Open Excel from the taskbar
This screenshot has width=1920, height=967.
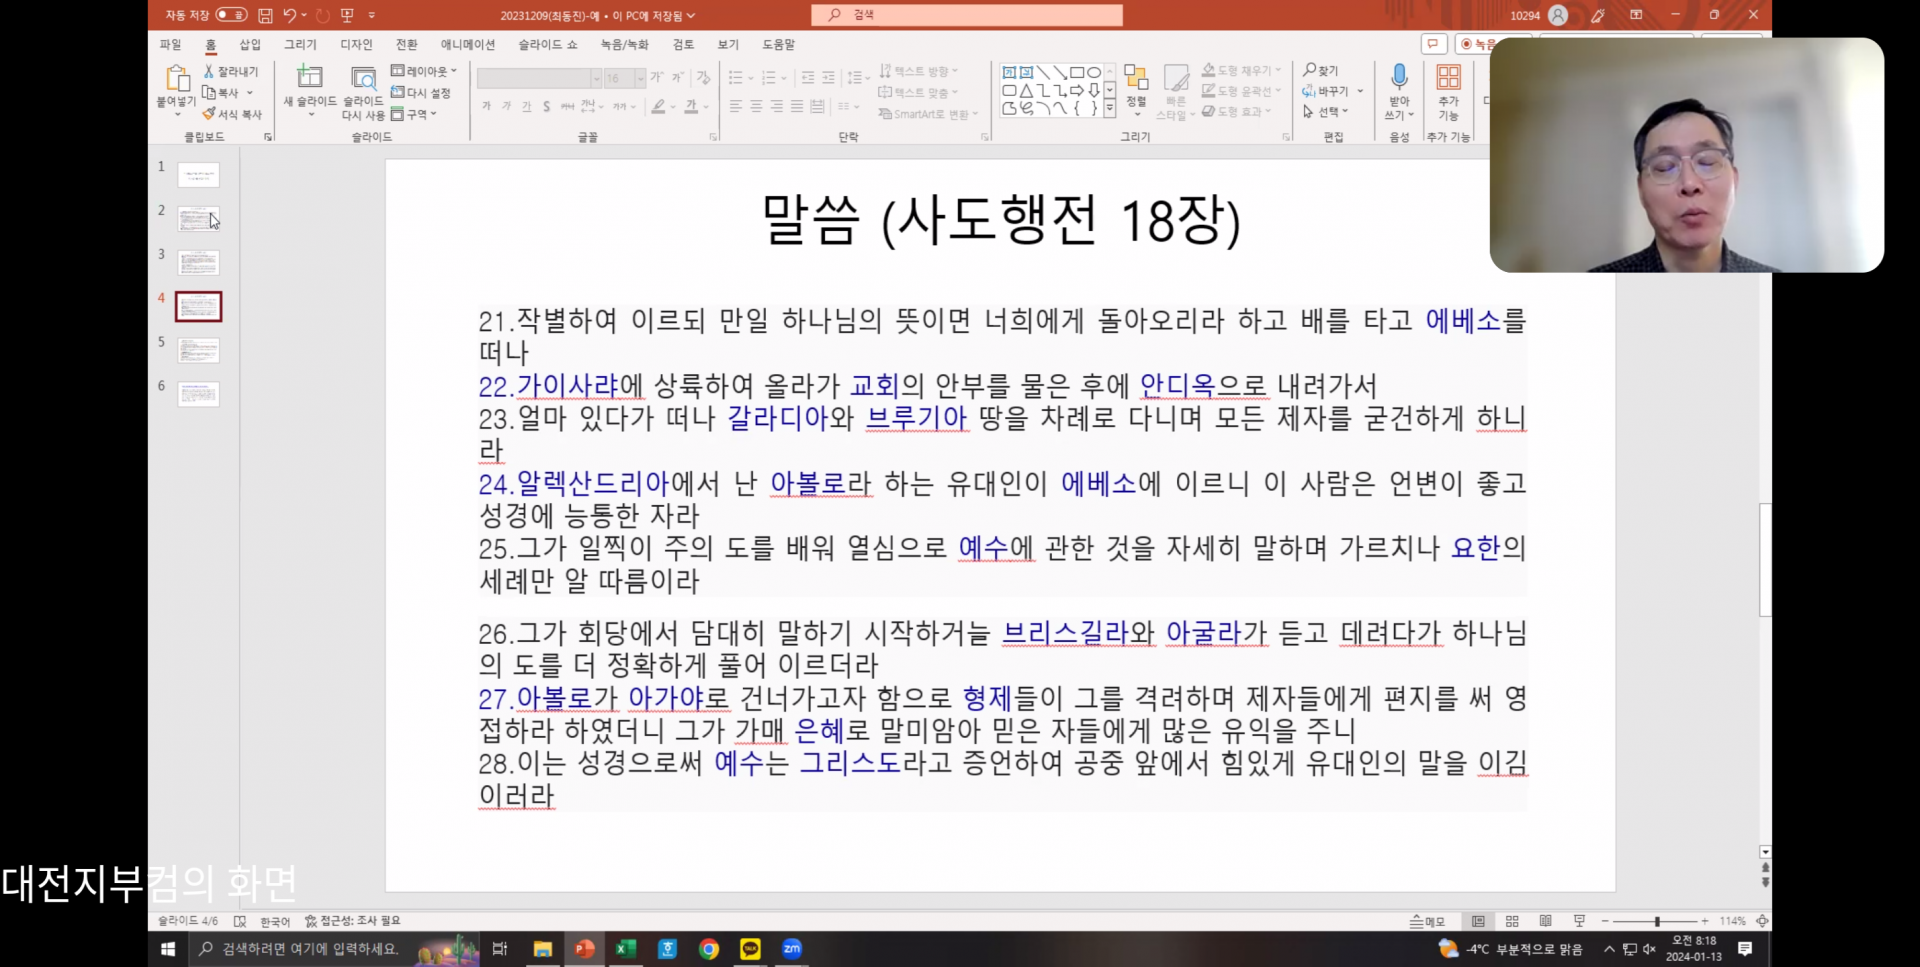point(626,949)
